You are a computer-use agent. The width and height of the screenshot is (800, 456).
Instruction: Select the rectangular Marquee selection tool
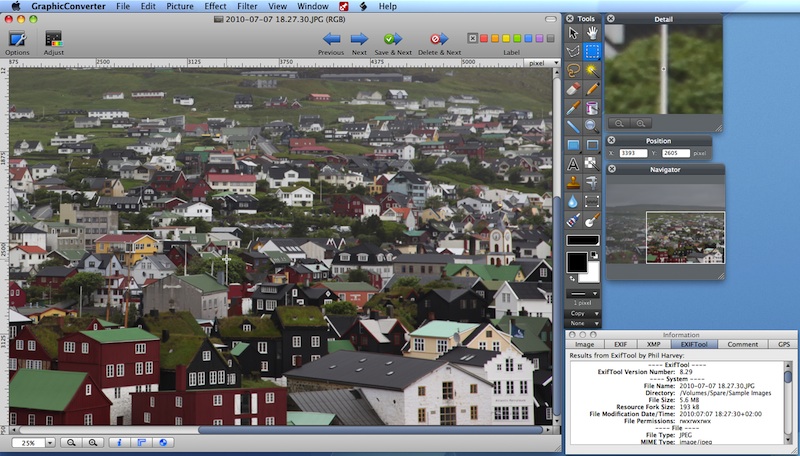(592, 50)
